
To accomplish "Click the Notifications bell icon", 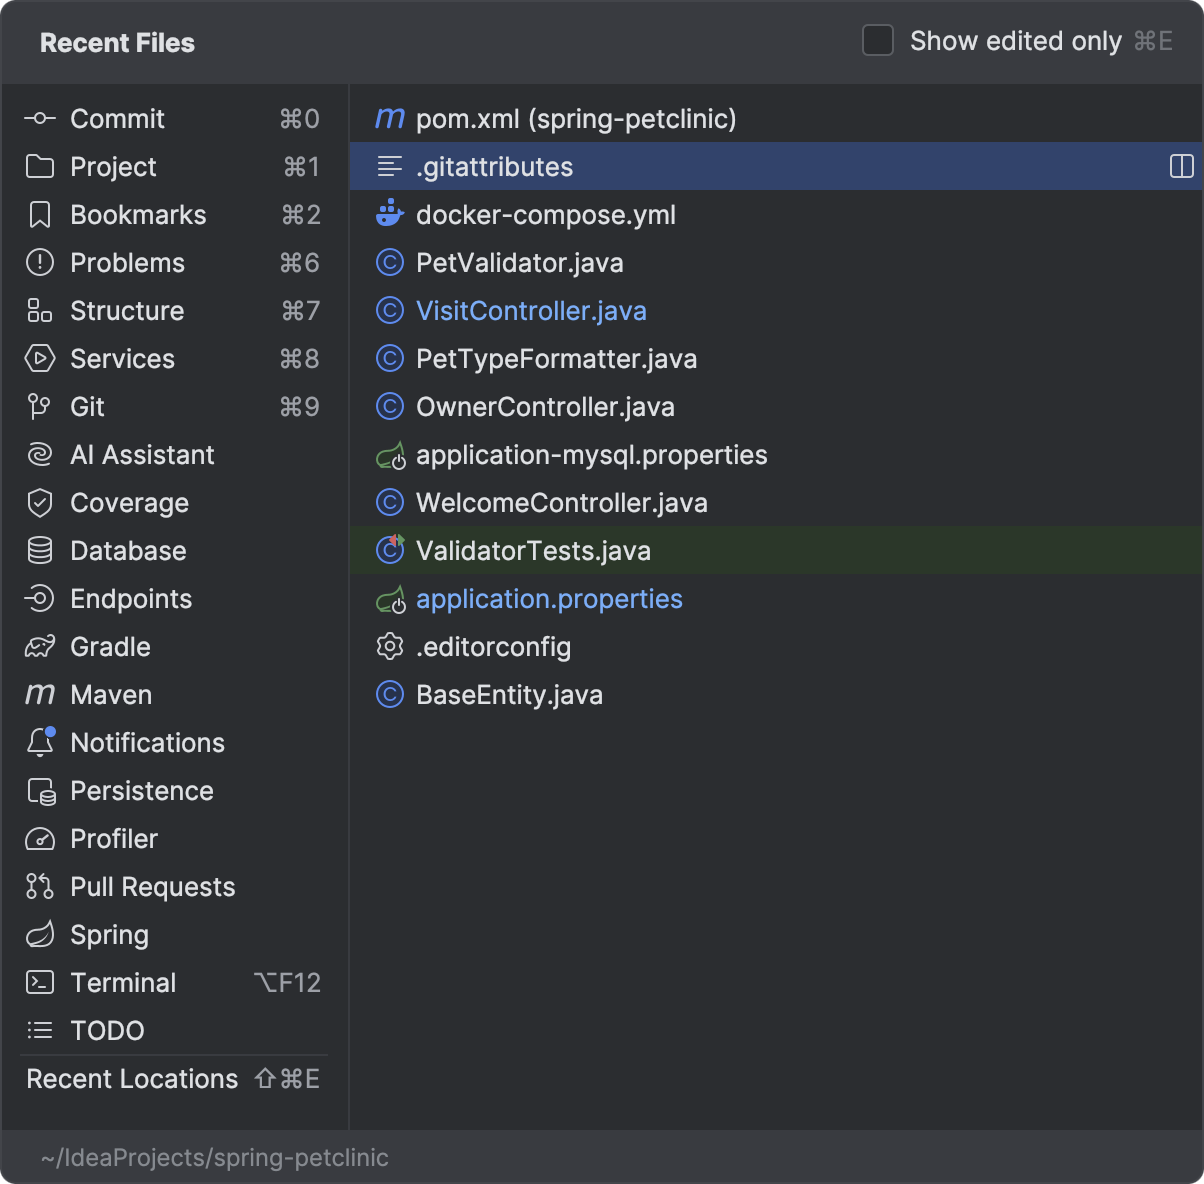I will tap(40, 742).
